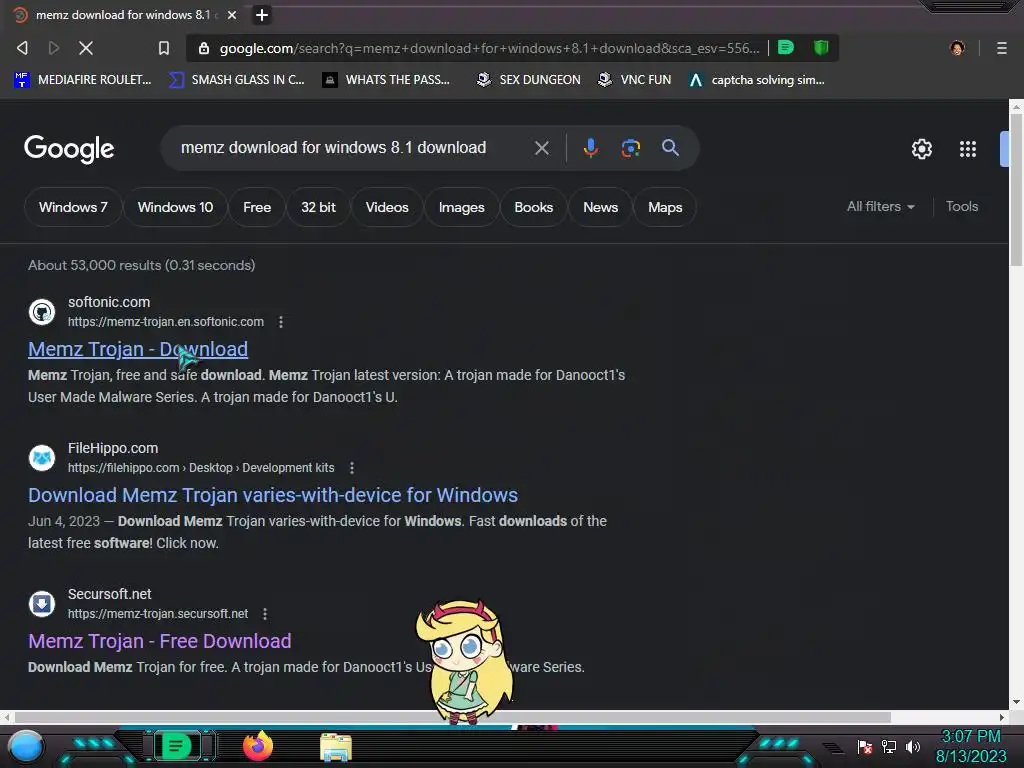Open the browser profile avatar
This screenshot has width=1024, height=768.
pyautogui.click(x=957, y=48)
